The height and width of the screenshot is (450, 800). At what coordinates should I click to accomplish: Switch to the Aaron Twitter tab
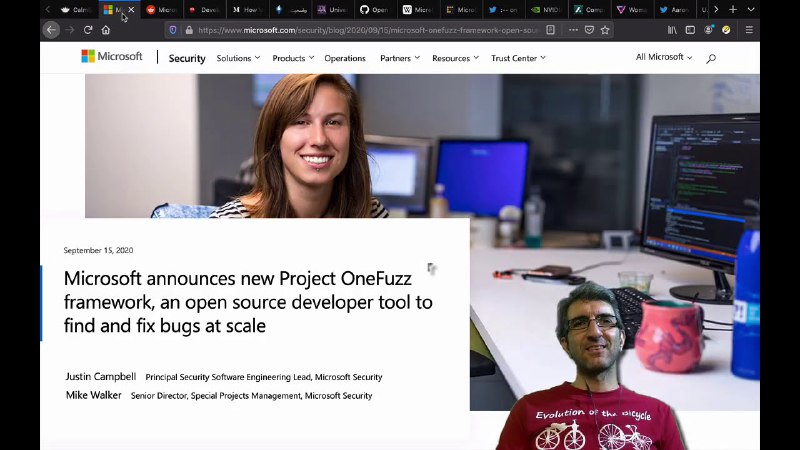tap(673, 9)
